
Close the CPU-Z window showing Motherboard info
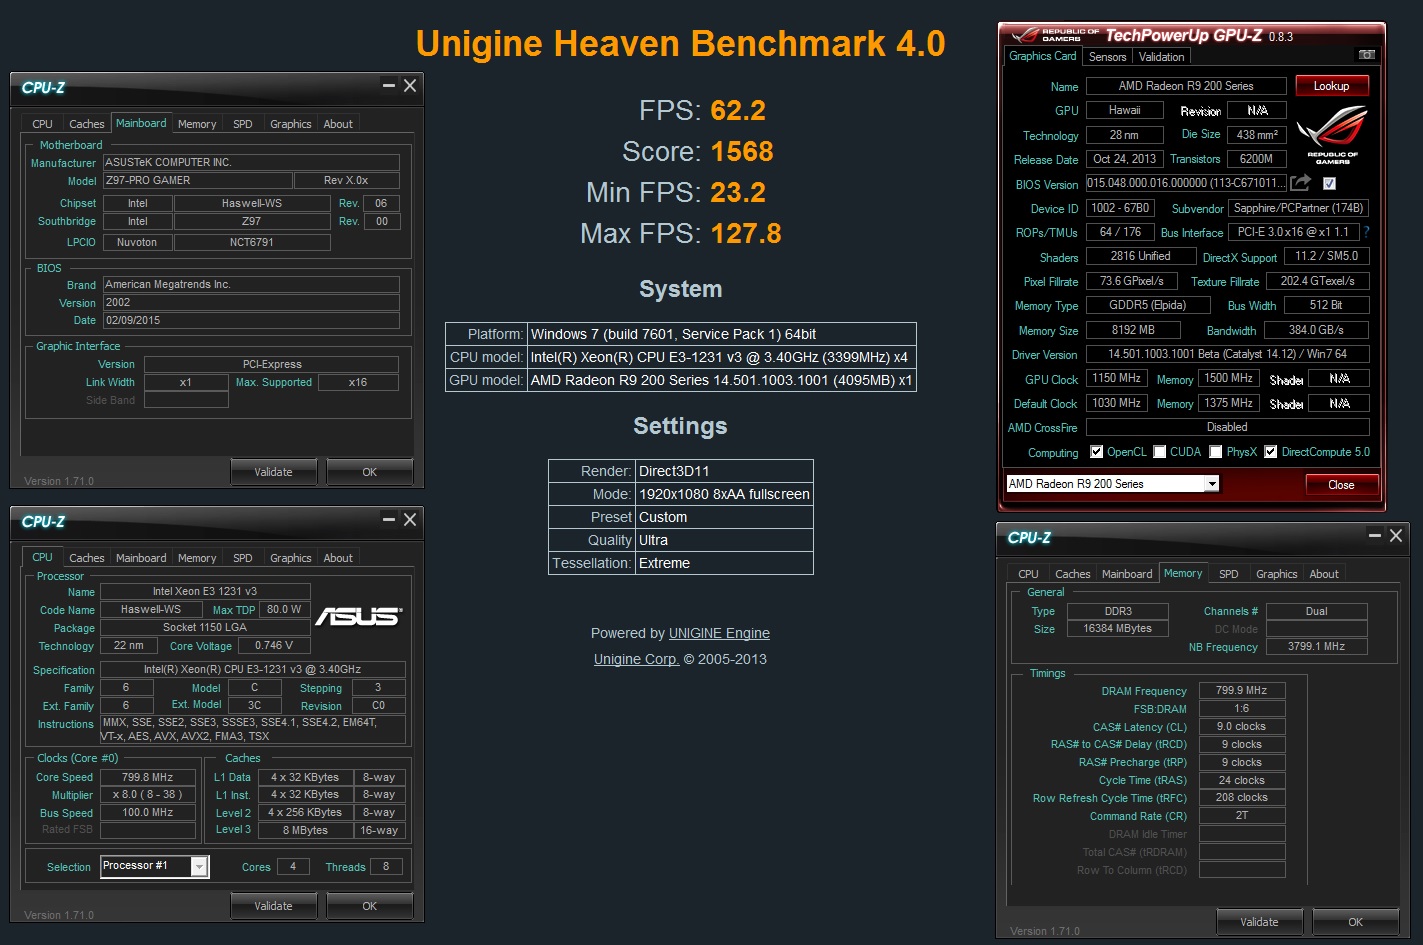[x=410, y=86]
